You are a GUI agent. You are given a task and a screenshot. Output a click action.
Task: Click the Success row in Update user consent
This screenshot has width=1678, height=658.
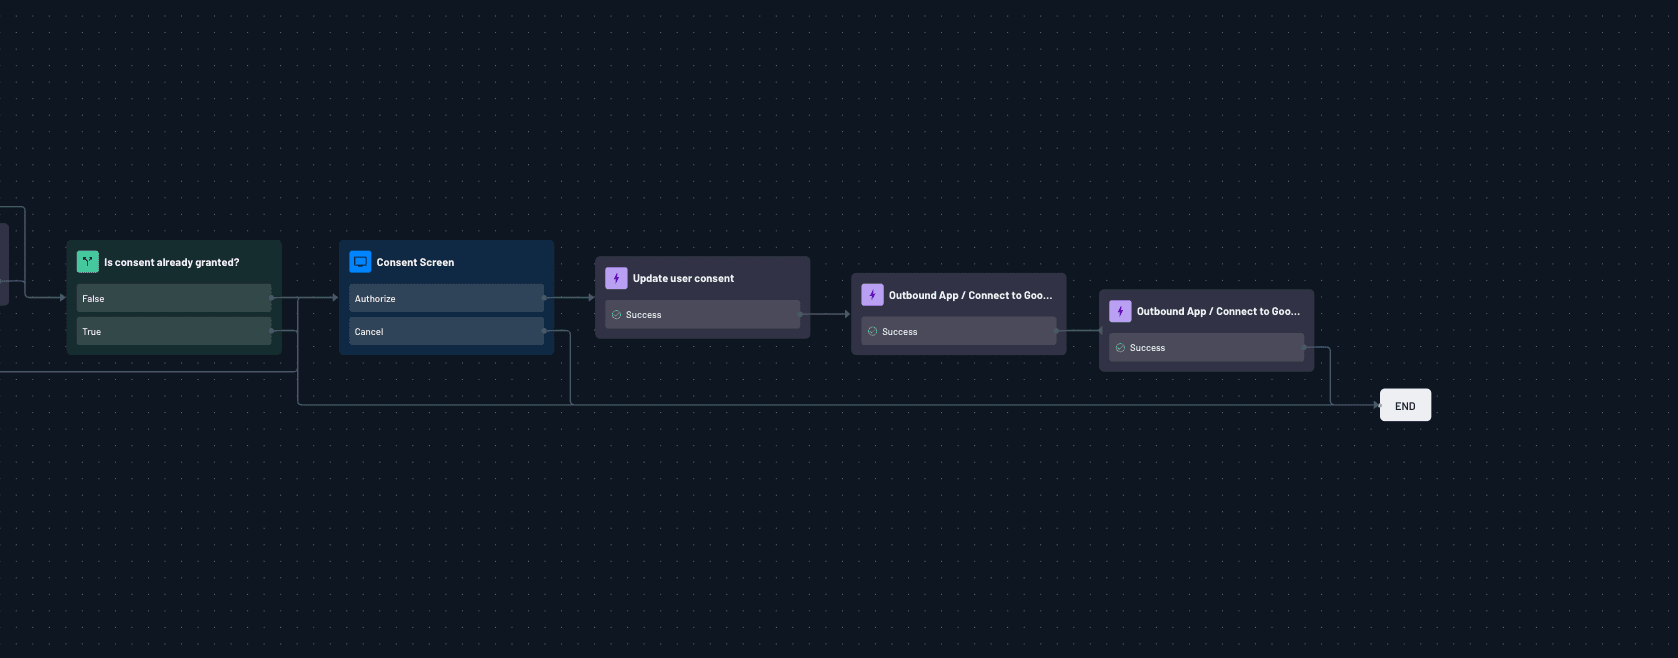(702, 314)
